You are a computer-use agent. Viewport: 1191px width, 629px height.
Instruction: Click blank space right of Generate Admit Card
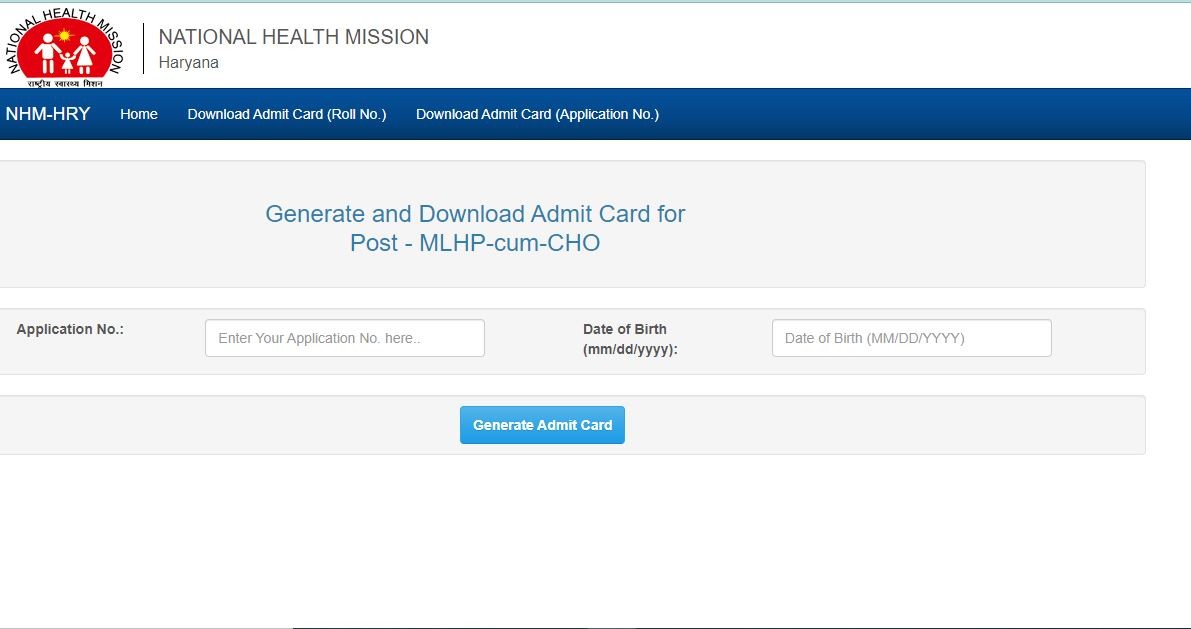(x=880, y=425)
